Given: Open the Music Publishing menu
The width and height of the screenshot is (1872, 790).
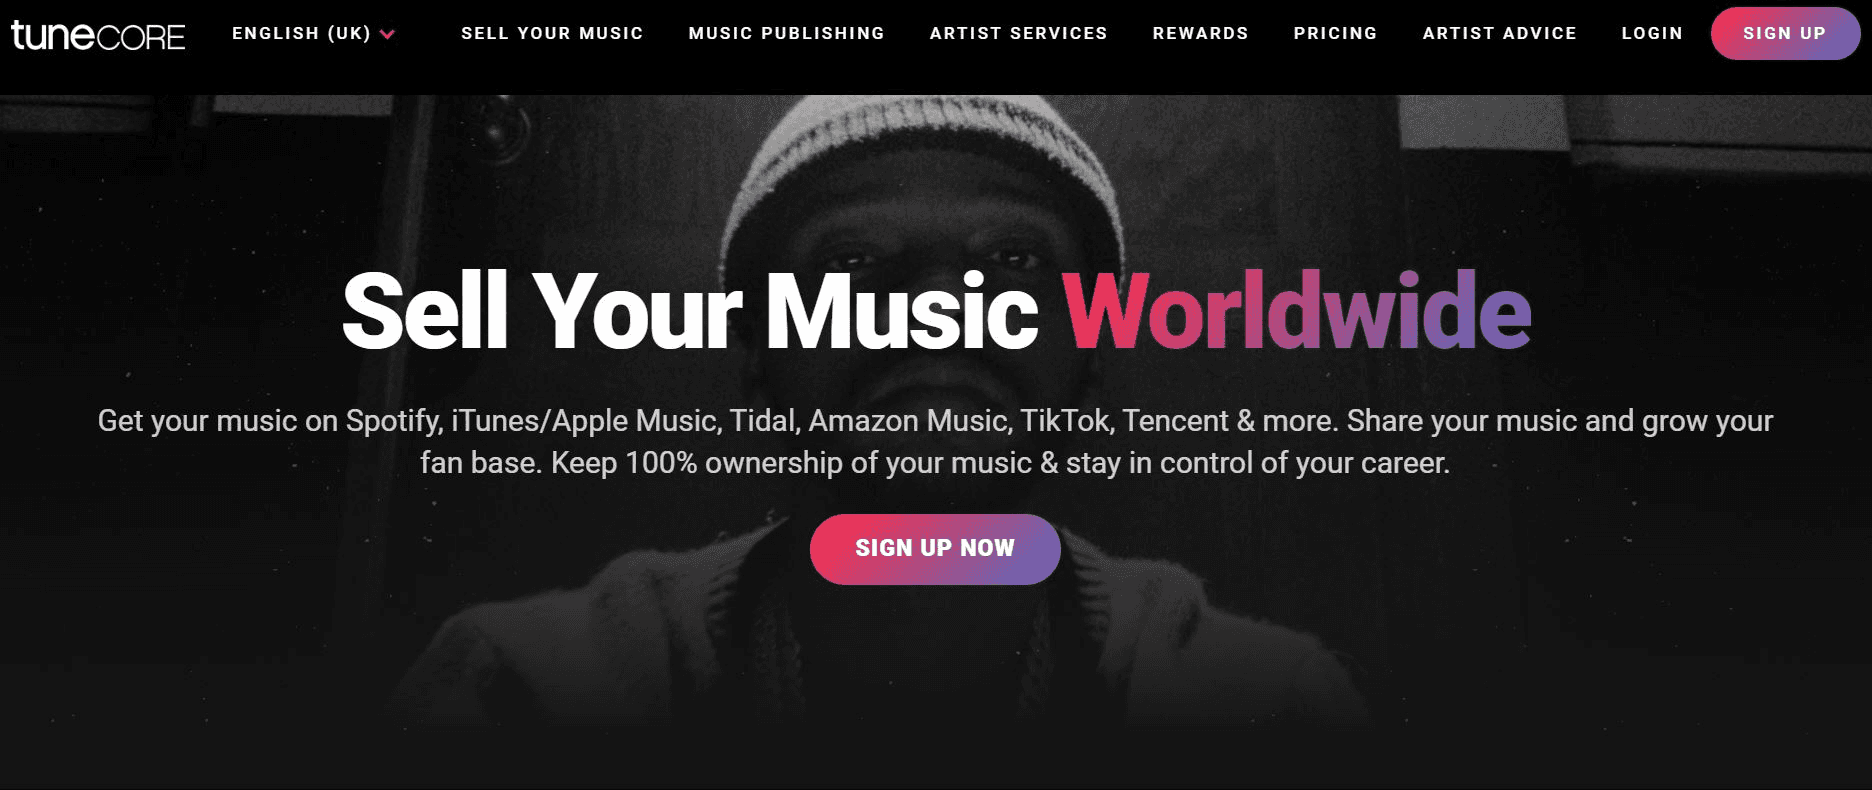Looking at the screenshot, I should click(x=787, y=33).
